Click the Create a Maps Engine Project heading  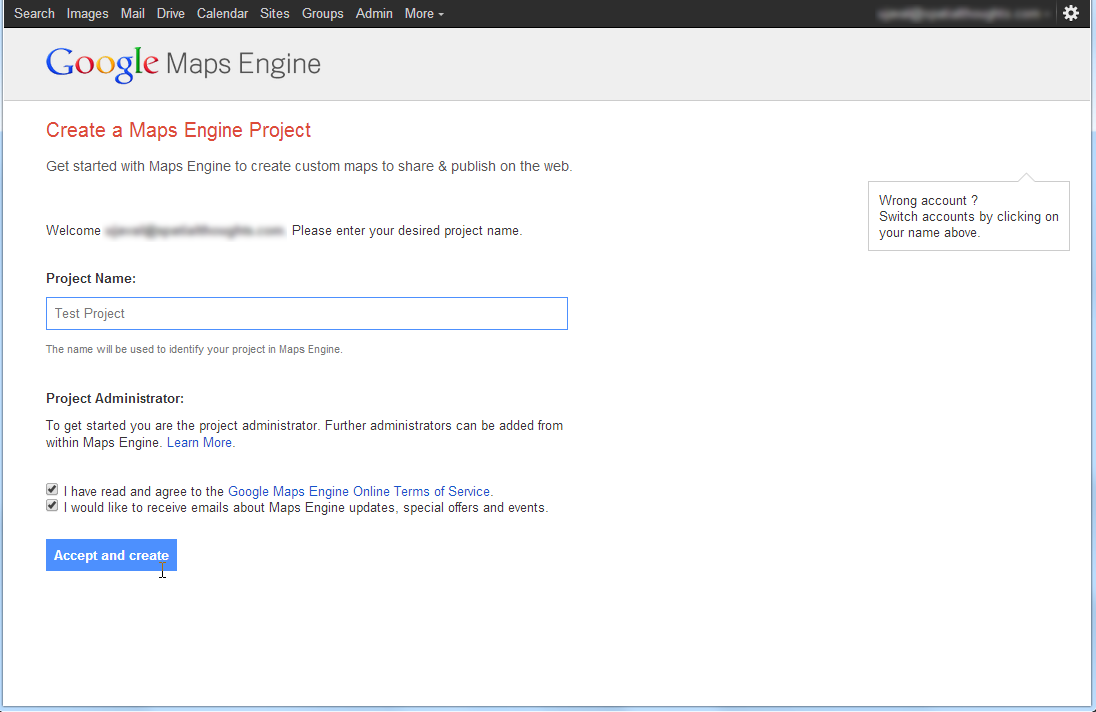[x=178, y=130]
